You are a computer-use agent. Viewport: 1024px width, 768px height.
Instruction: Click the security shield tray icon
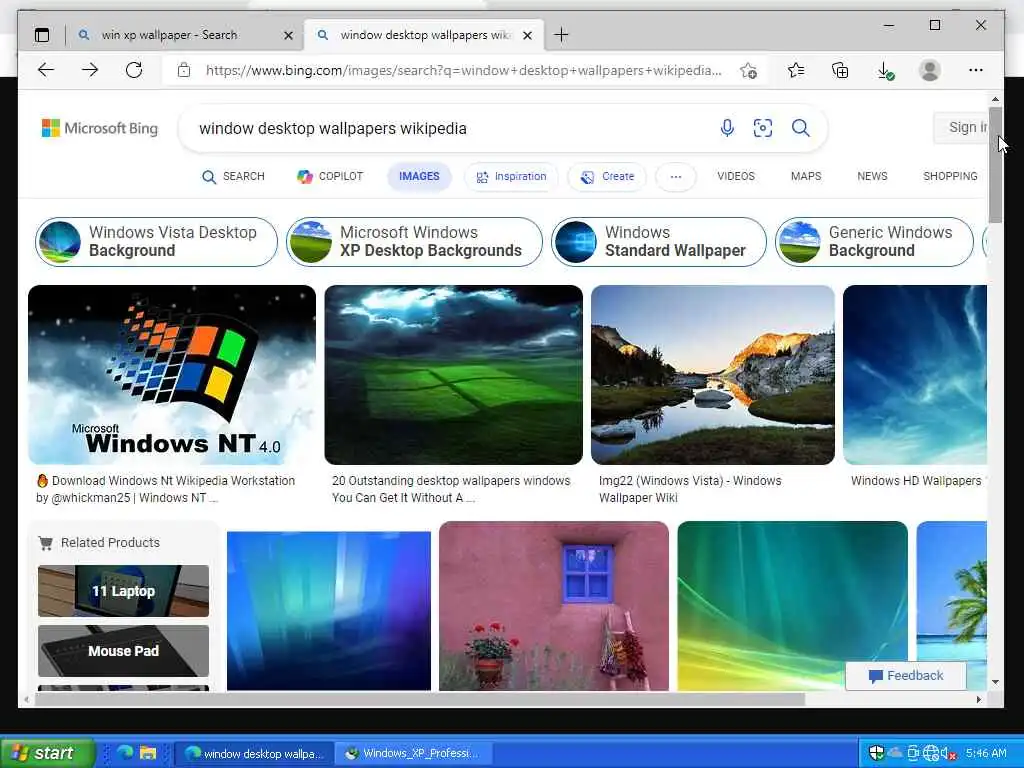tap(876, 753)
